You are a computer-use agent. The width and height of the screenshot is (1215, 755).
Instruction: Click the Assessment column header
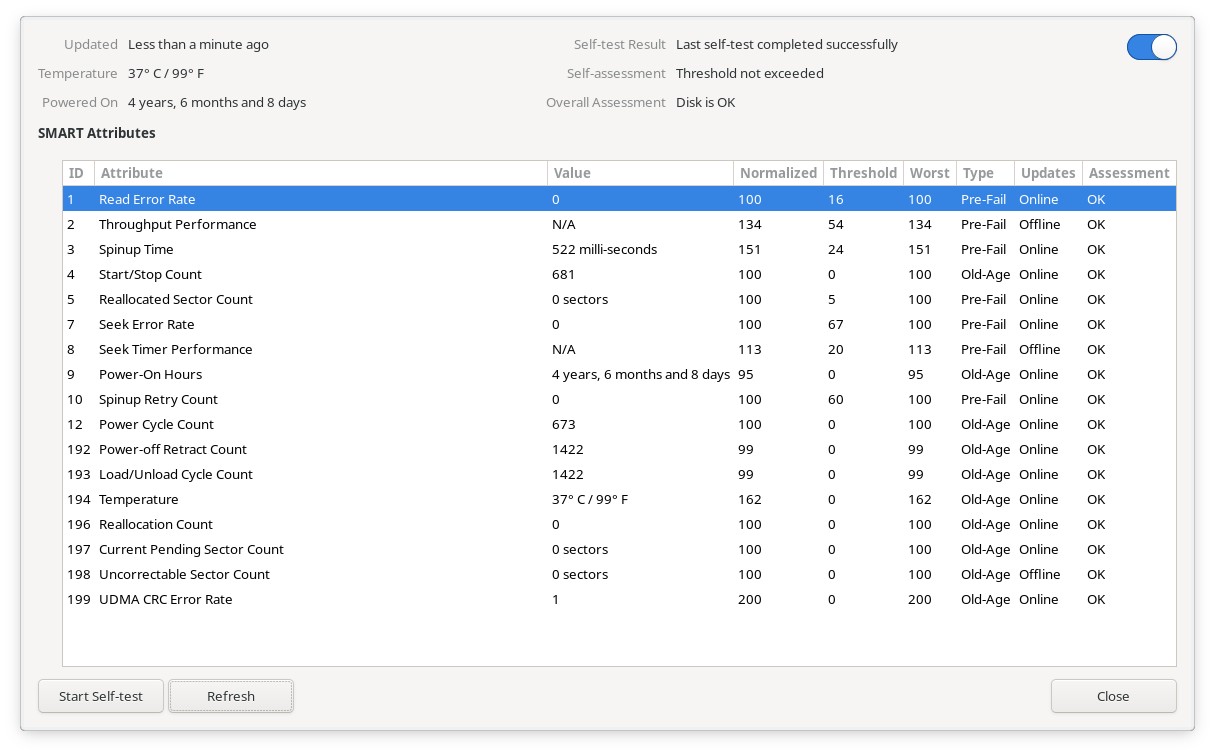1128,173
